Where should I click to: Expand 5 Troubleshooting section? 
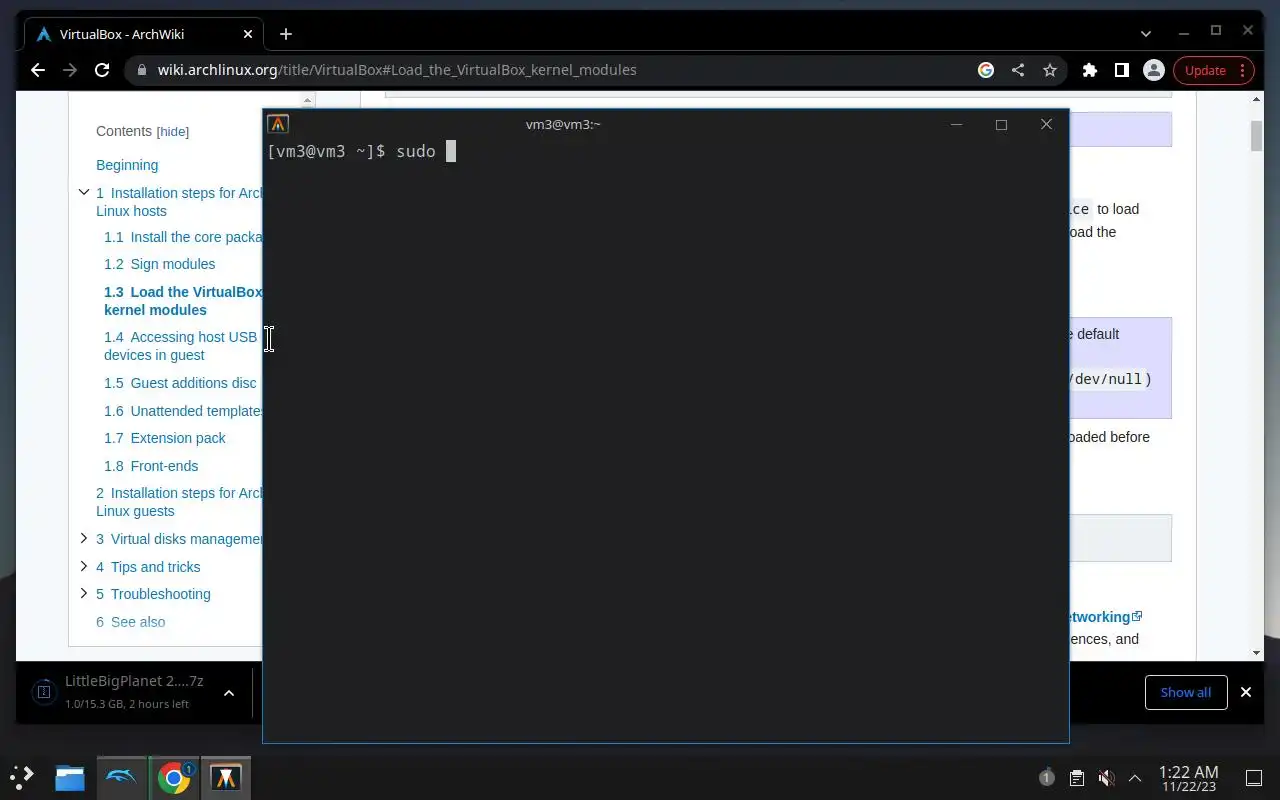84,593
